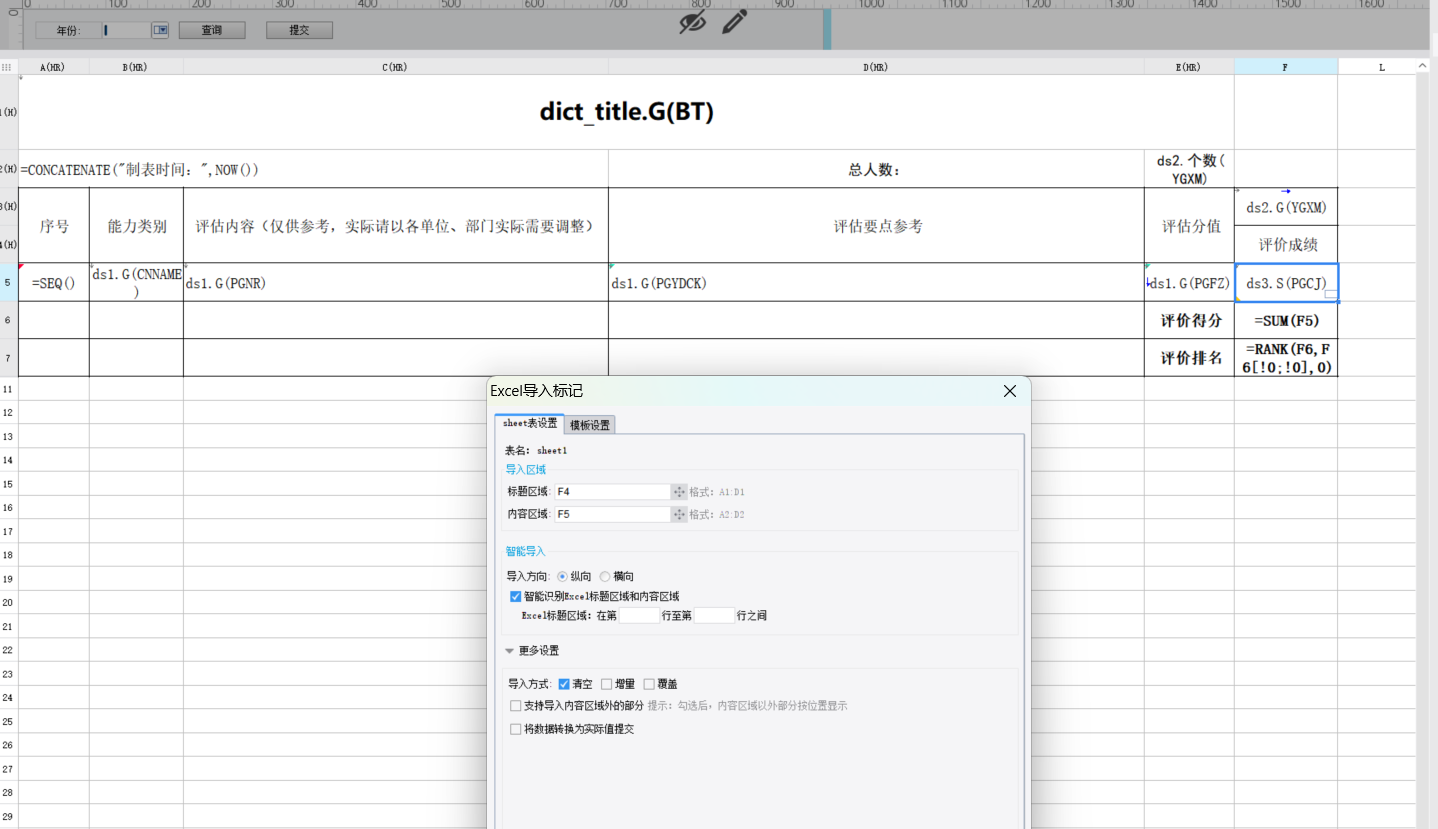This screenshot has height=829, width=1438.
Task: Click the 标题区域 input field
Action: [611, 492]
